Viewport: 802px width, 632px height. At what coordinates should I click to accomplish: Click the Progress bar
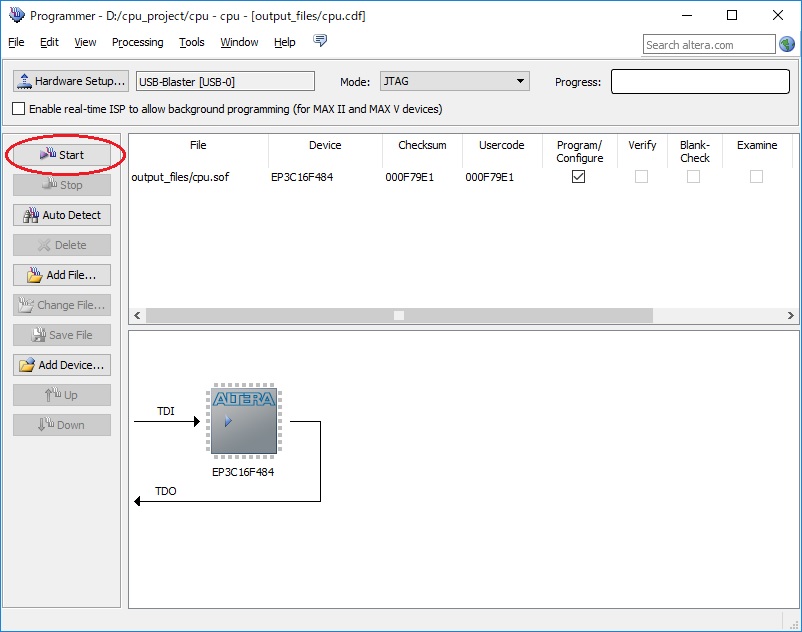[700, 82]
